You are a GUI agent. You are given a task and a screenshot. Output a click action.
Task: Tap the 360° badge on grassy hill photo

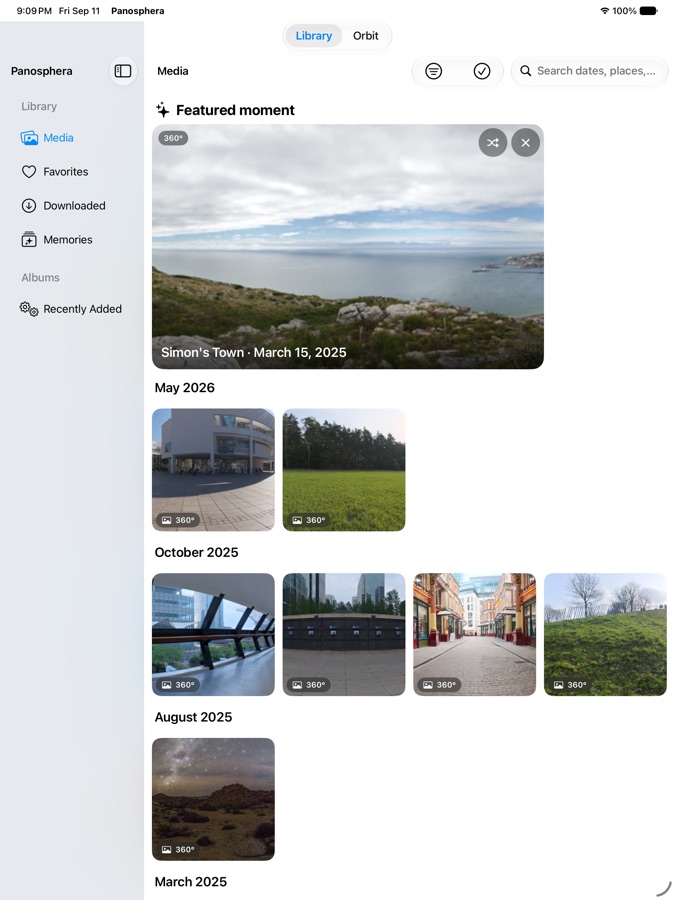pos(571,685)
